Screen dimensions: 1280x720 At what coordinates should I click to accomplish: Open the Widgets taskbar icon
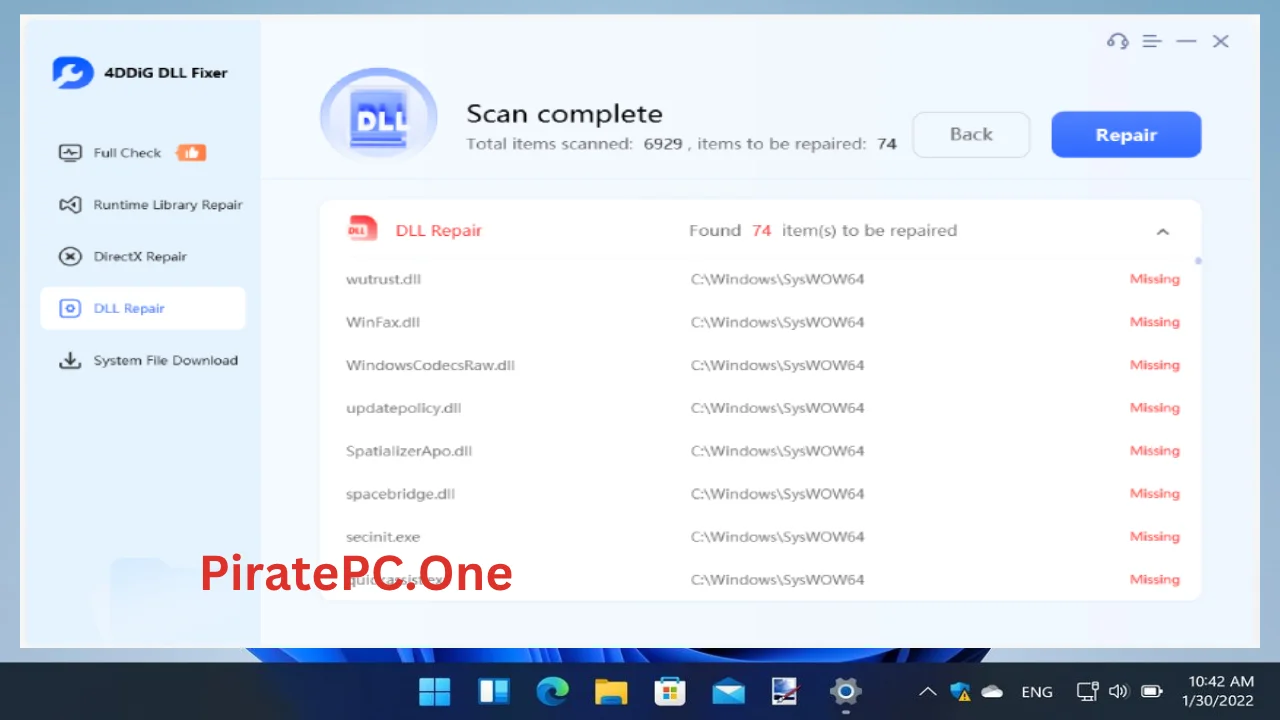[x=494, y=691]
